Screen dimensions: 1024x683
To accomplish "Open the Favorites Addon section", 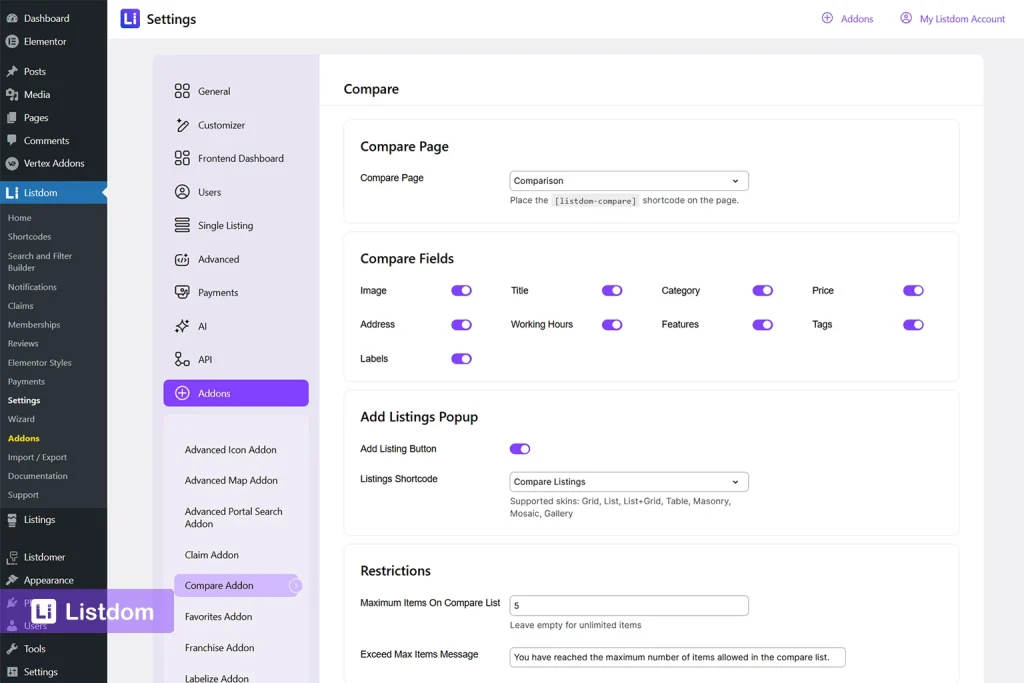I will tap(217, 616).
